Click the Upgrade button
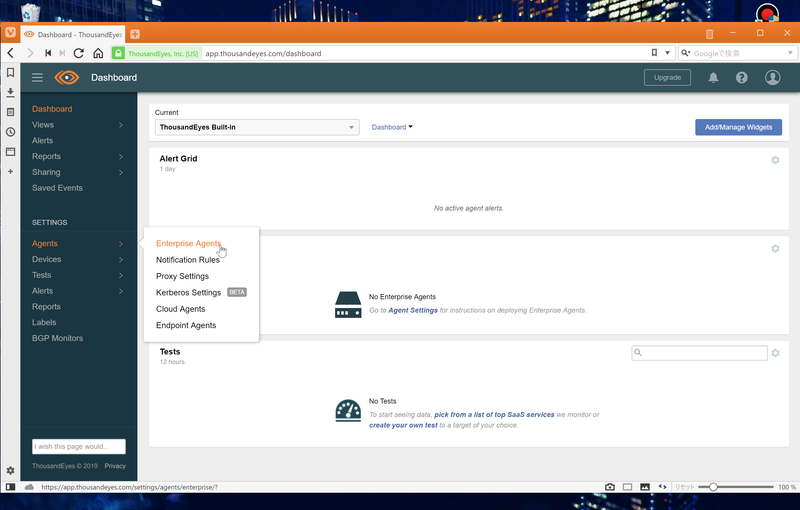 (x=667, y=78)
